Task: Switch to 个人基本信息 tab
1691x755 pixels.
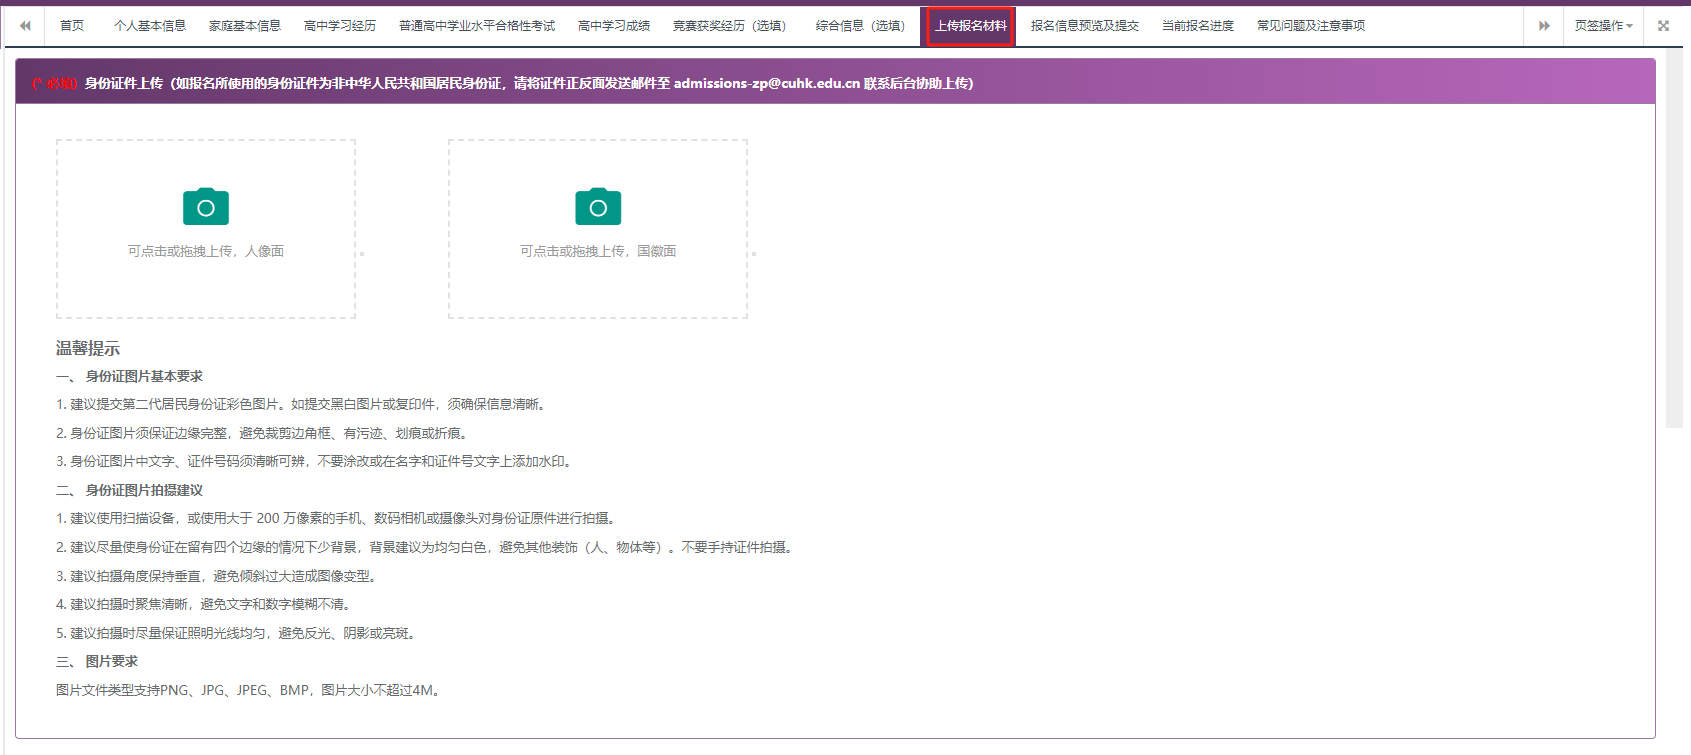Action: (150, 26)
